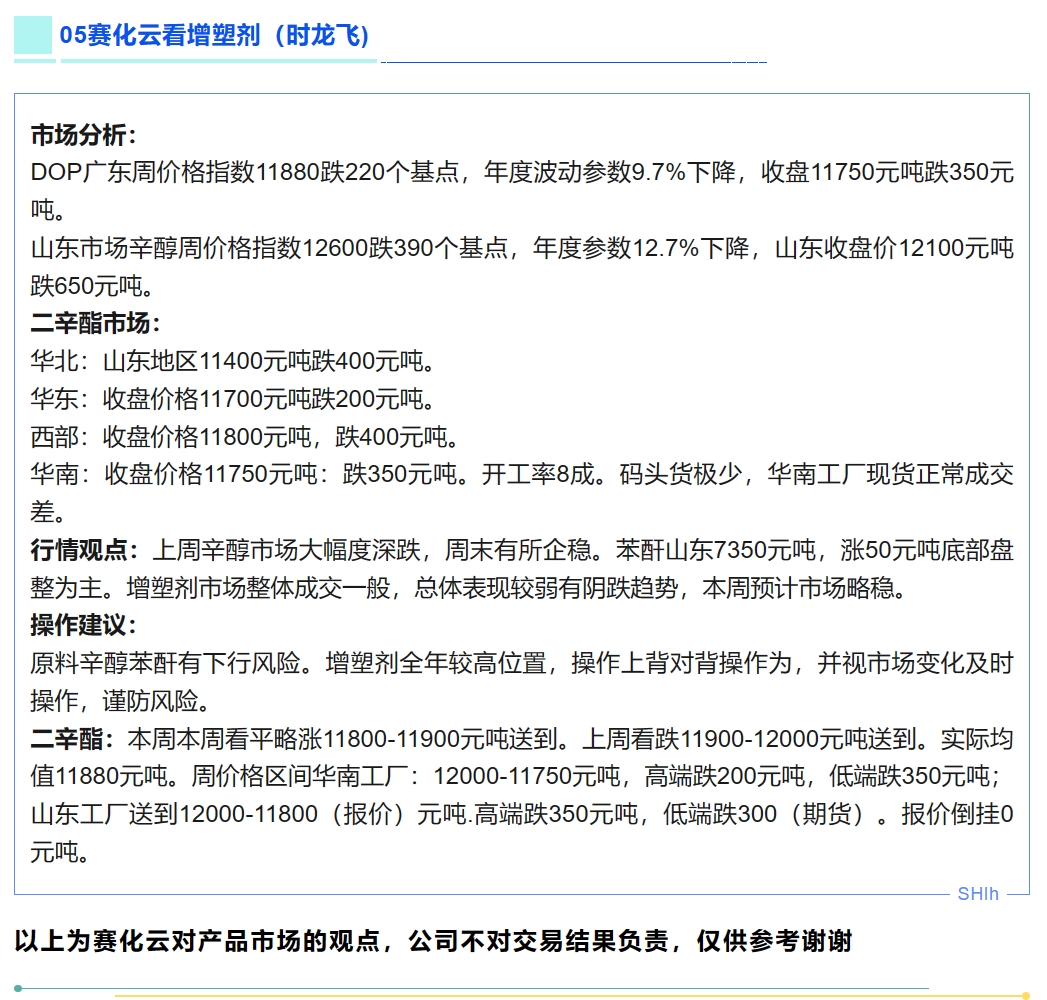Click the line starting 整为主。增塑剂市场整体成交一般
Image resolution: width=1047 pixels, height=1000 pixels.
[x=469, y=588]
